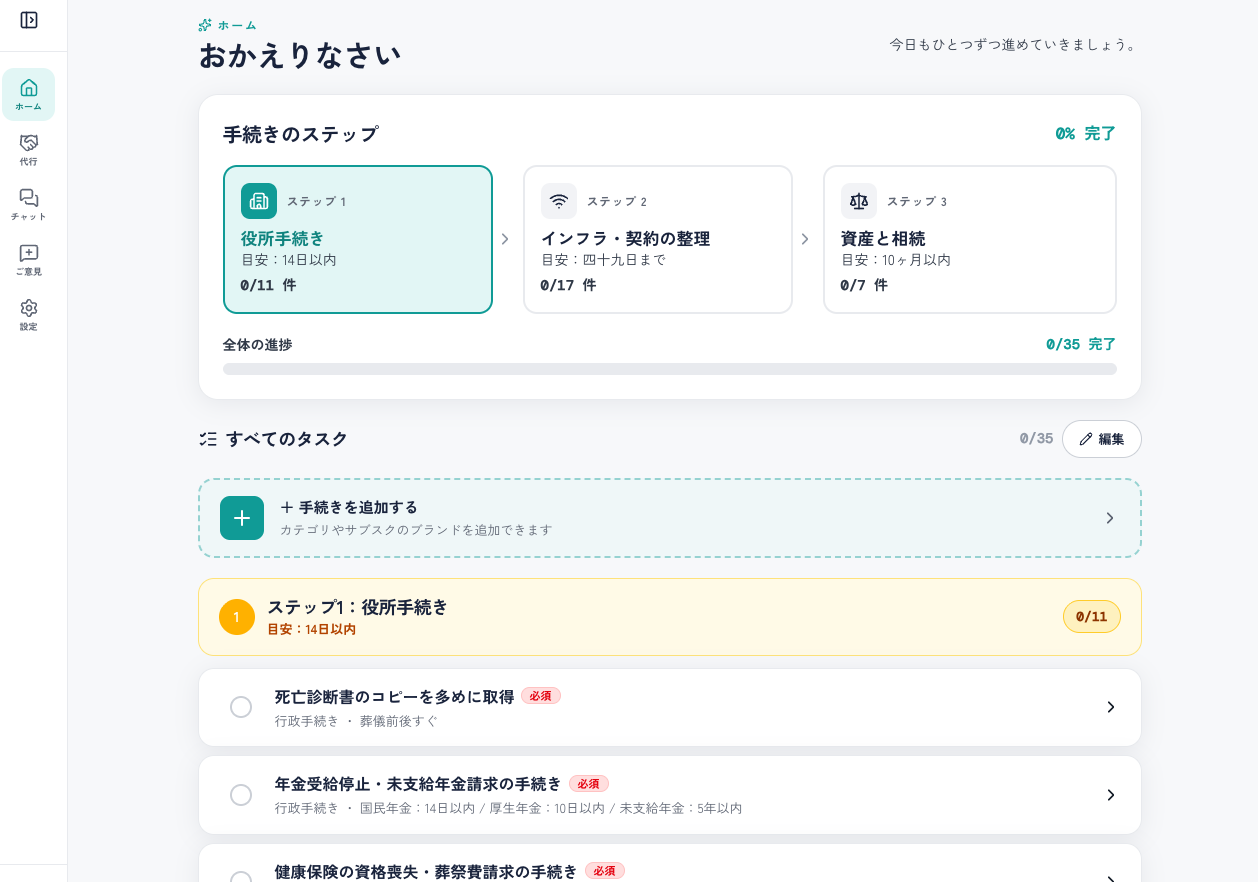Open the 代行 section from the sidebar
This screenshot has width=1258, height=882.
click(x=28, y=150)
